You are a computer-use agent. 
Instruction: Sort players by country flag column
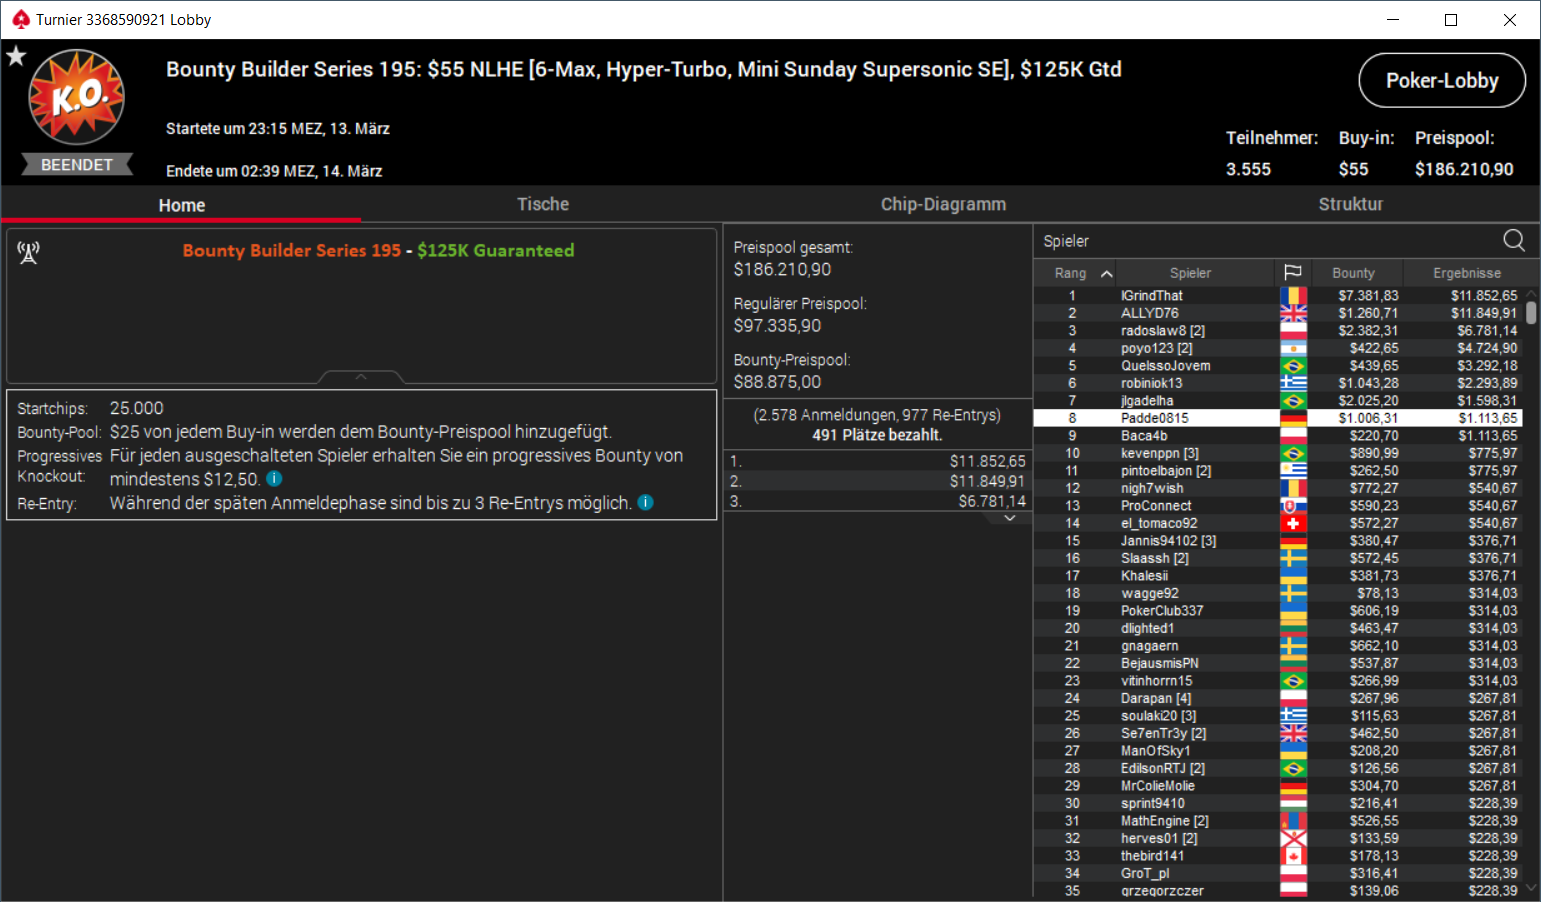click(1292, 273)
